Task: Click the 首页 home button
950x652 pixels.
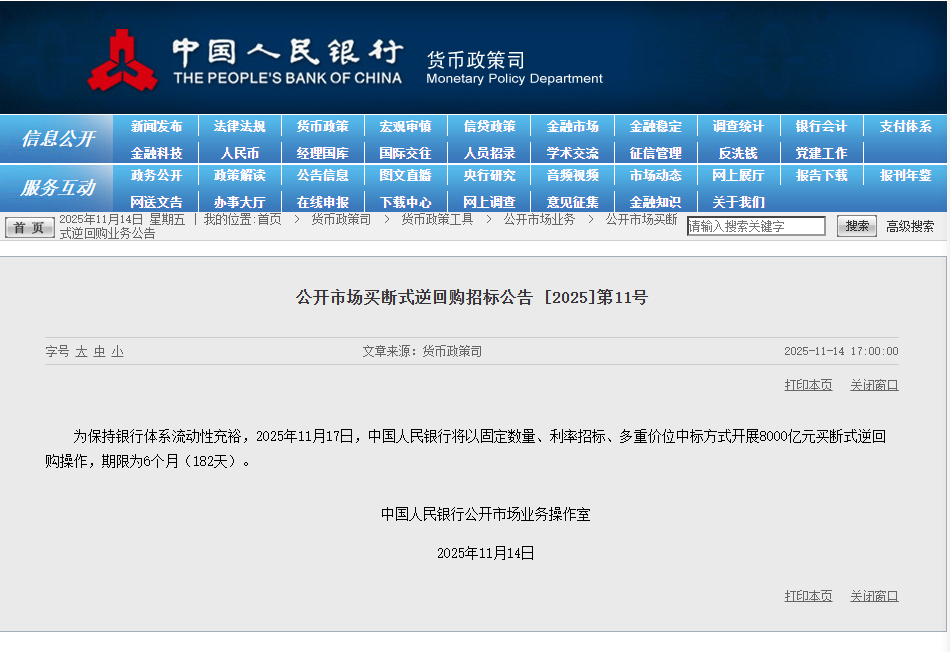Action: point(30,228)
